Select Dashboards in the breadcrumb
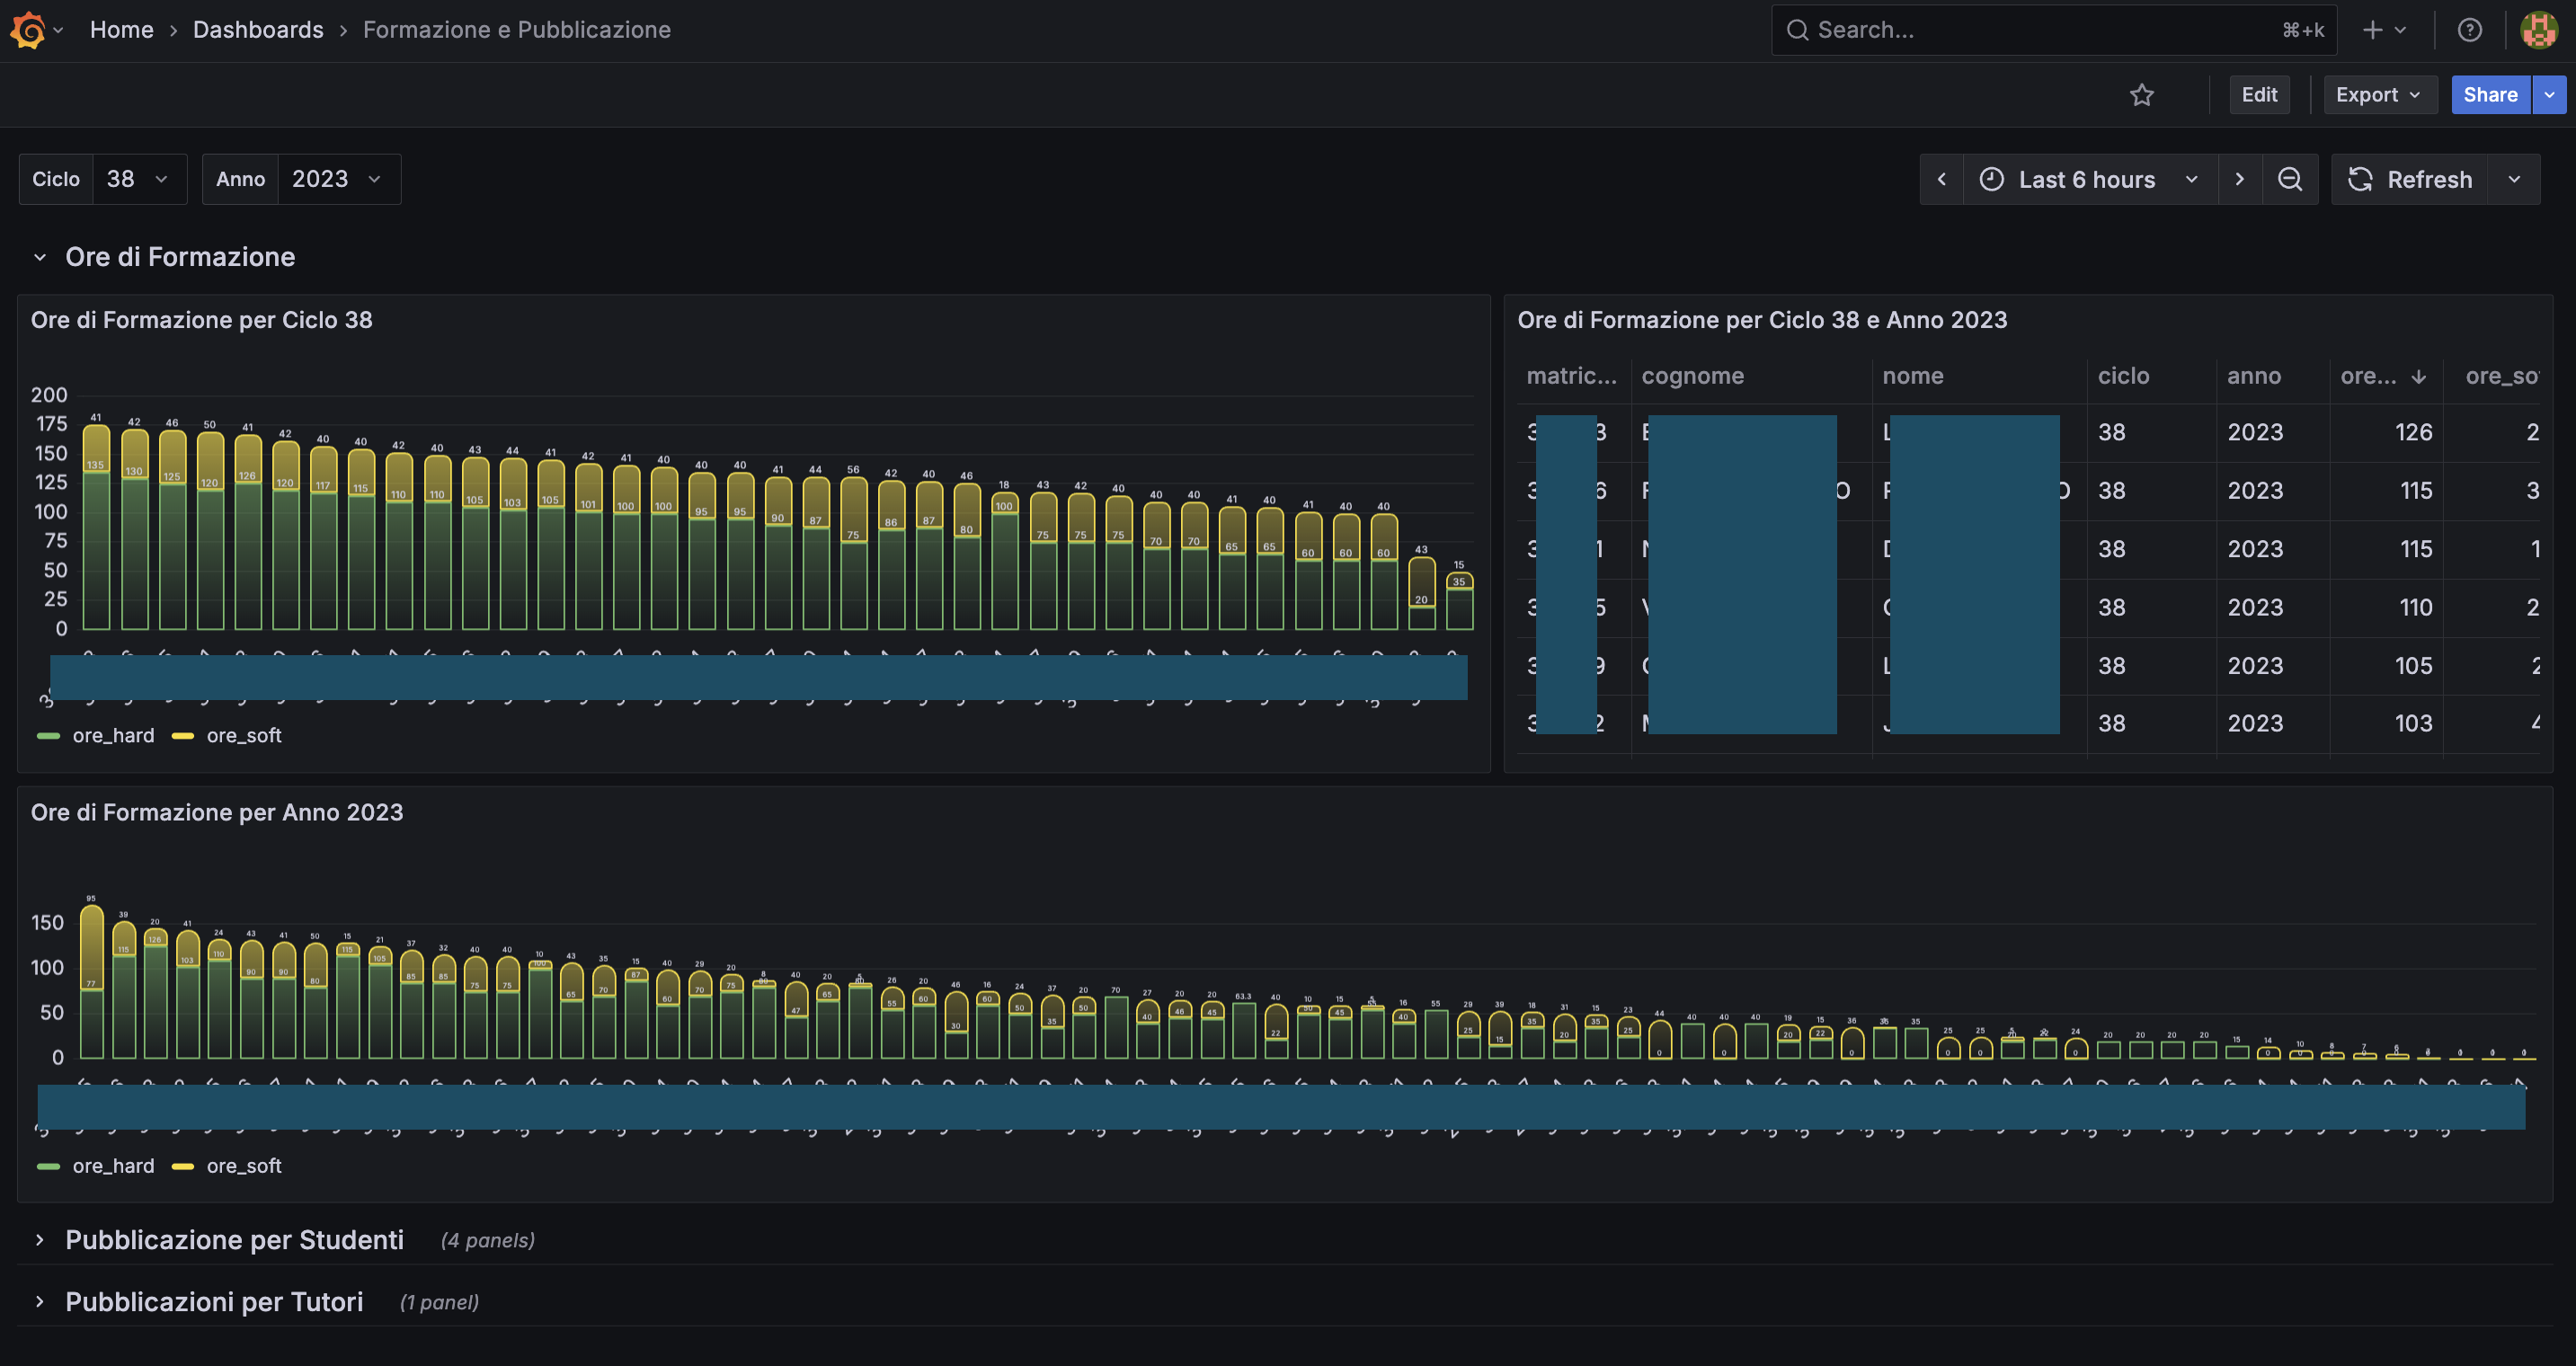The width and height of the screenshot is (2576, 1366). [x=258, y=29]
